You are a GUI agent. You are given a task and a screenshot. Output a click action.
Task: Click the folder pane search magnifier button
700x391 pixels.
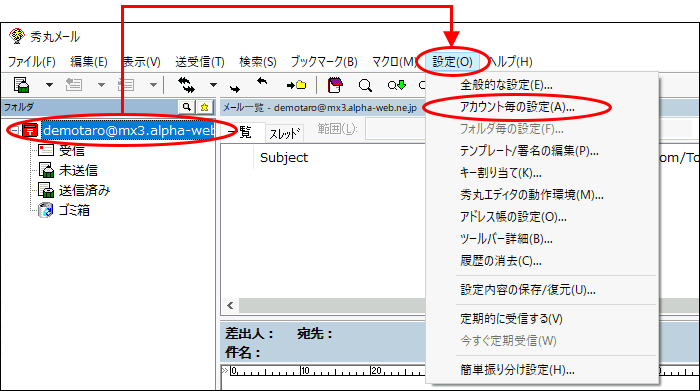(x=187, y=107)
